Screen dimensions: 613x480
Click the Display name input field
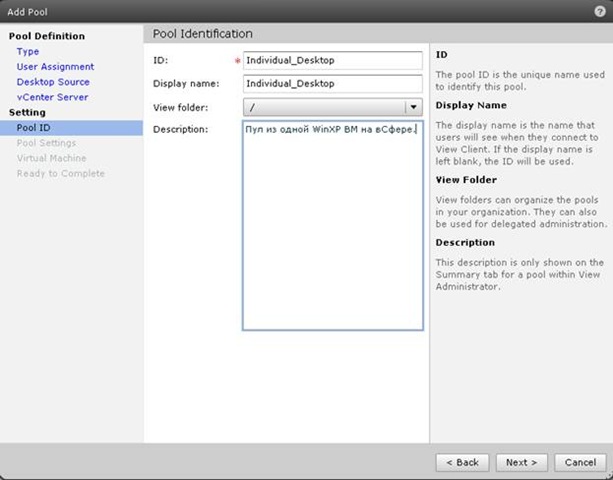click(x=333, y=83)
